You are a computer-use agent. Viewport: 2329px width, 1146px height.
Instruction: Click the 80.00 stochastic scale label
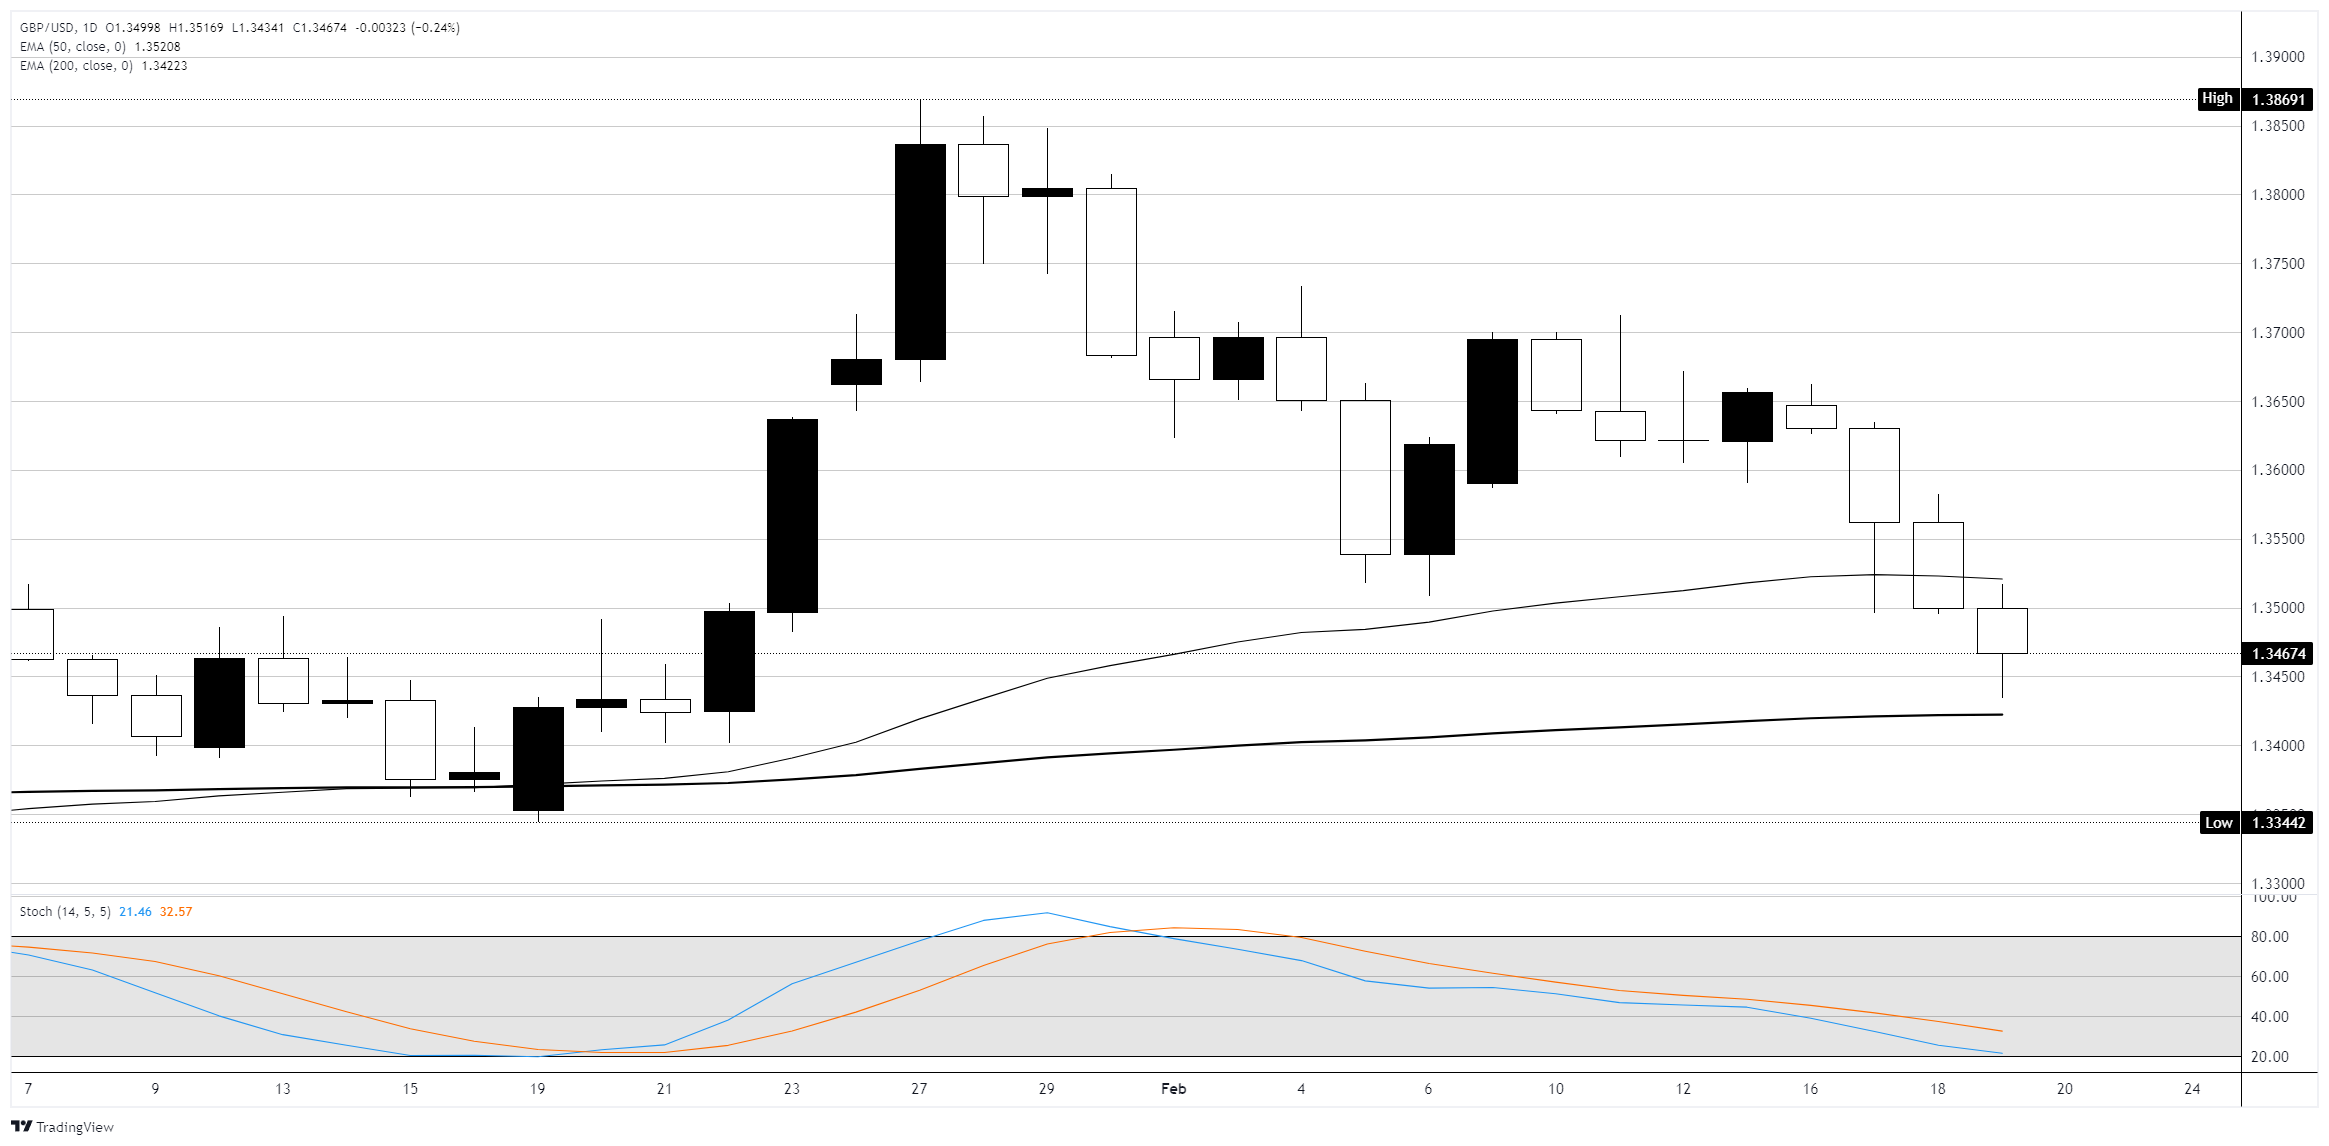pyautogui.click(x=2269, y=937)
